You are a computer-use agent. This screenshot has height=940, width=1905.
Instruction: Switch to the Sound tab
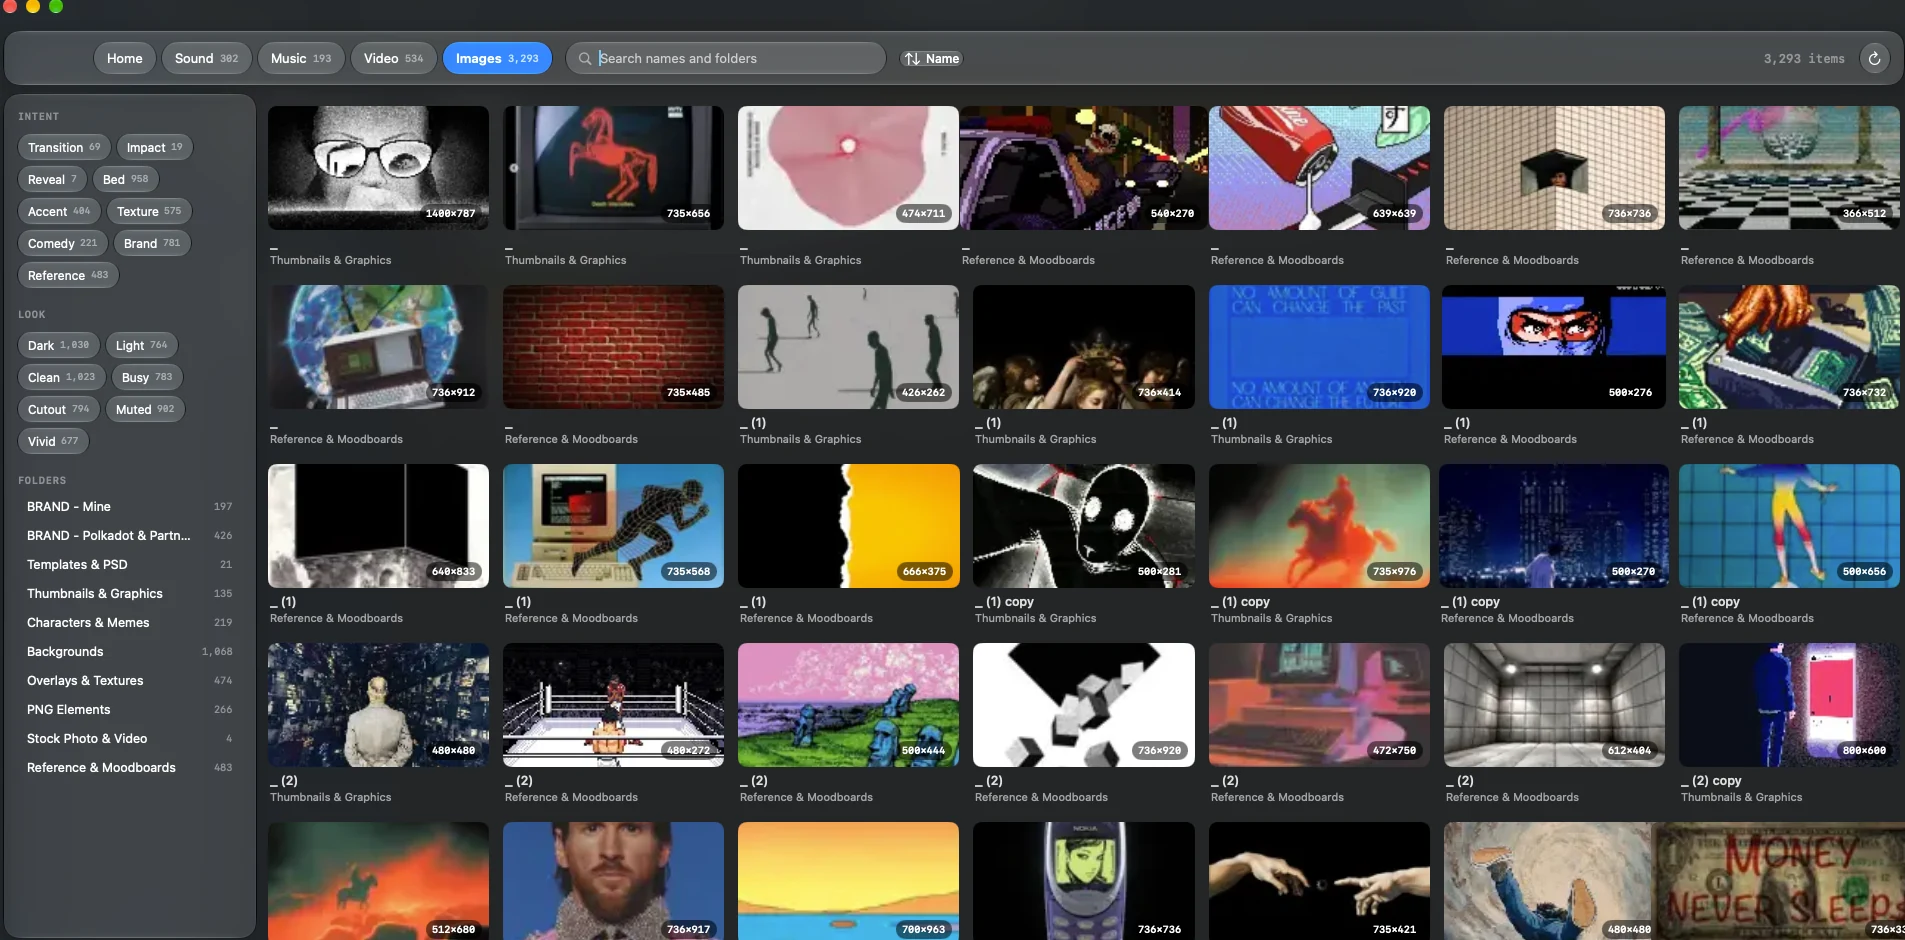tap(206, 58)
